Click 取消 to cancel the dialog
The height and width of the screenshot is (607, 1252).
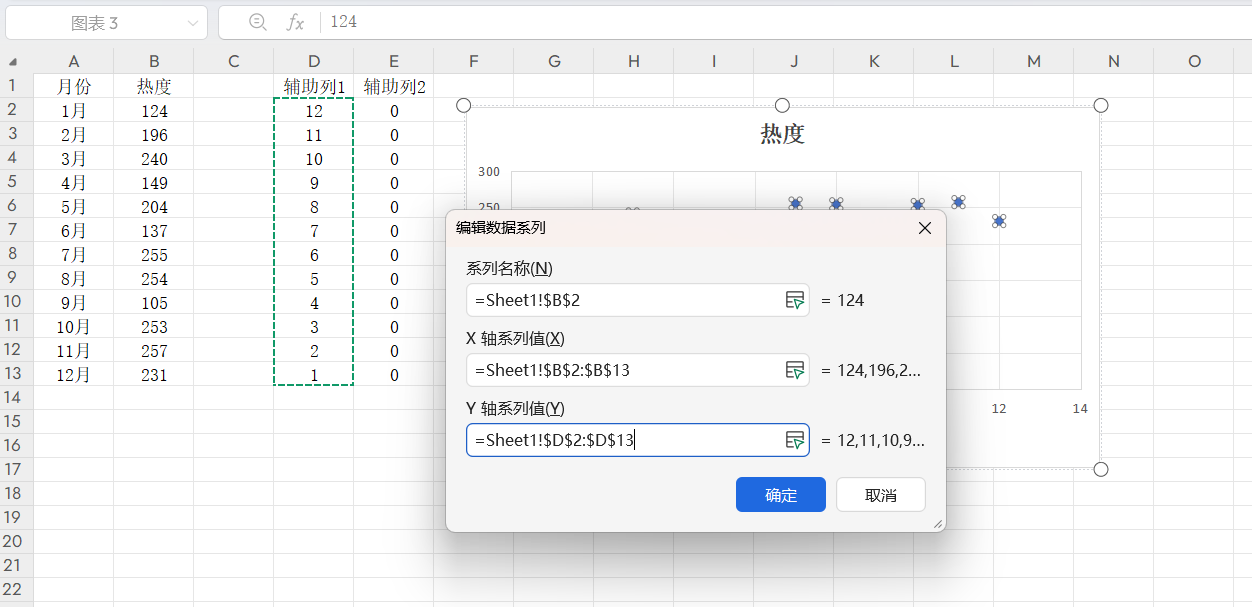click(879, 494)
